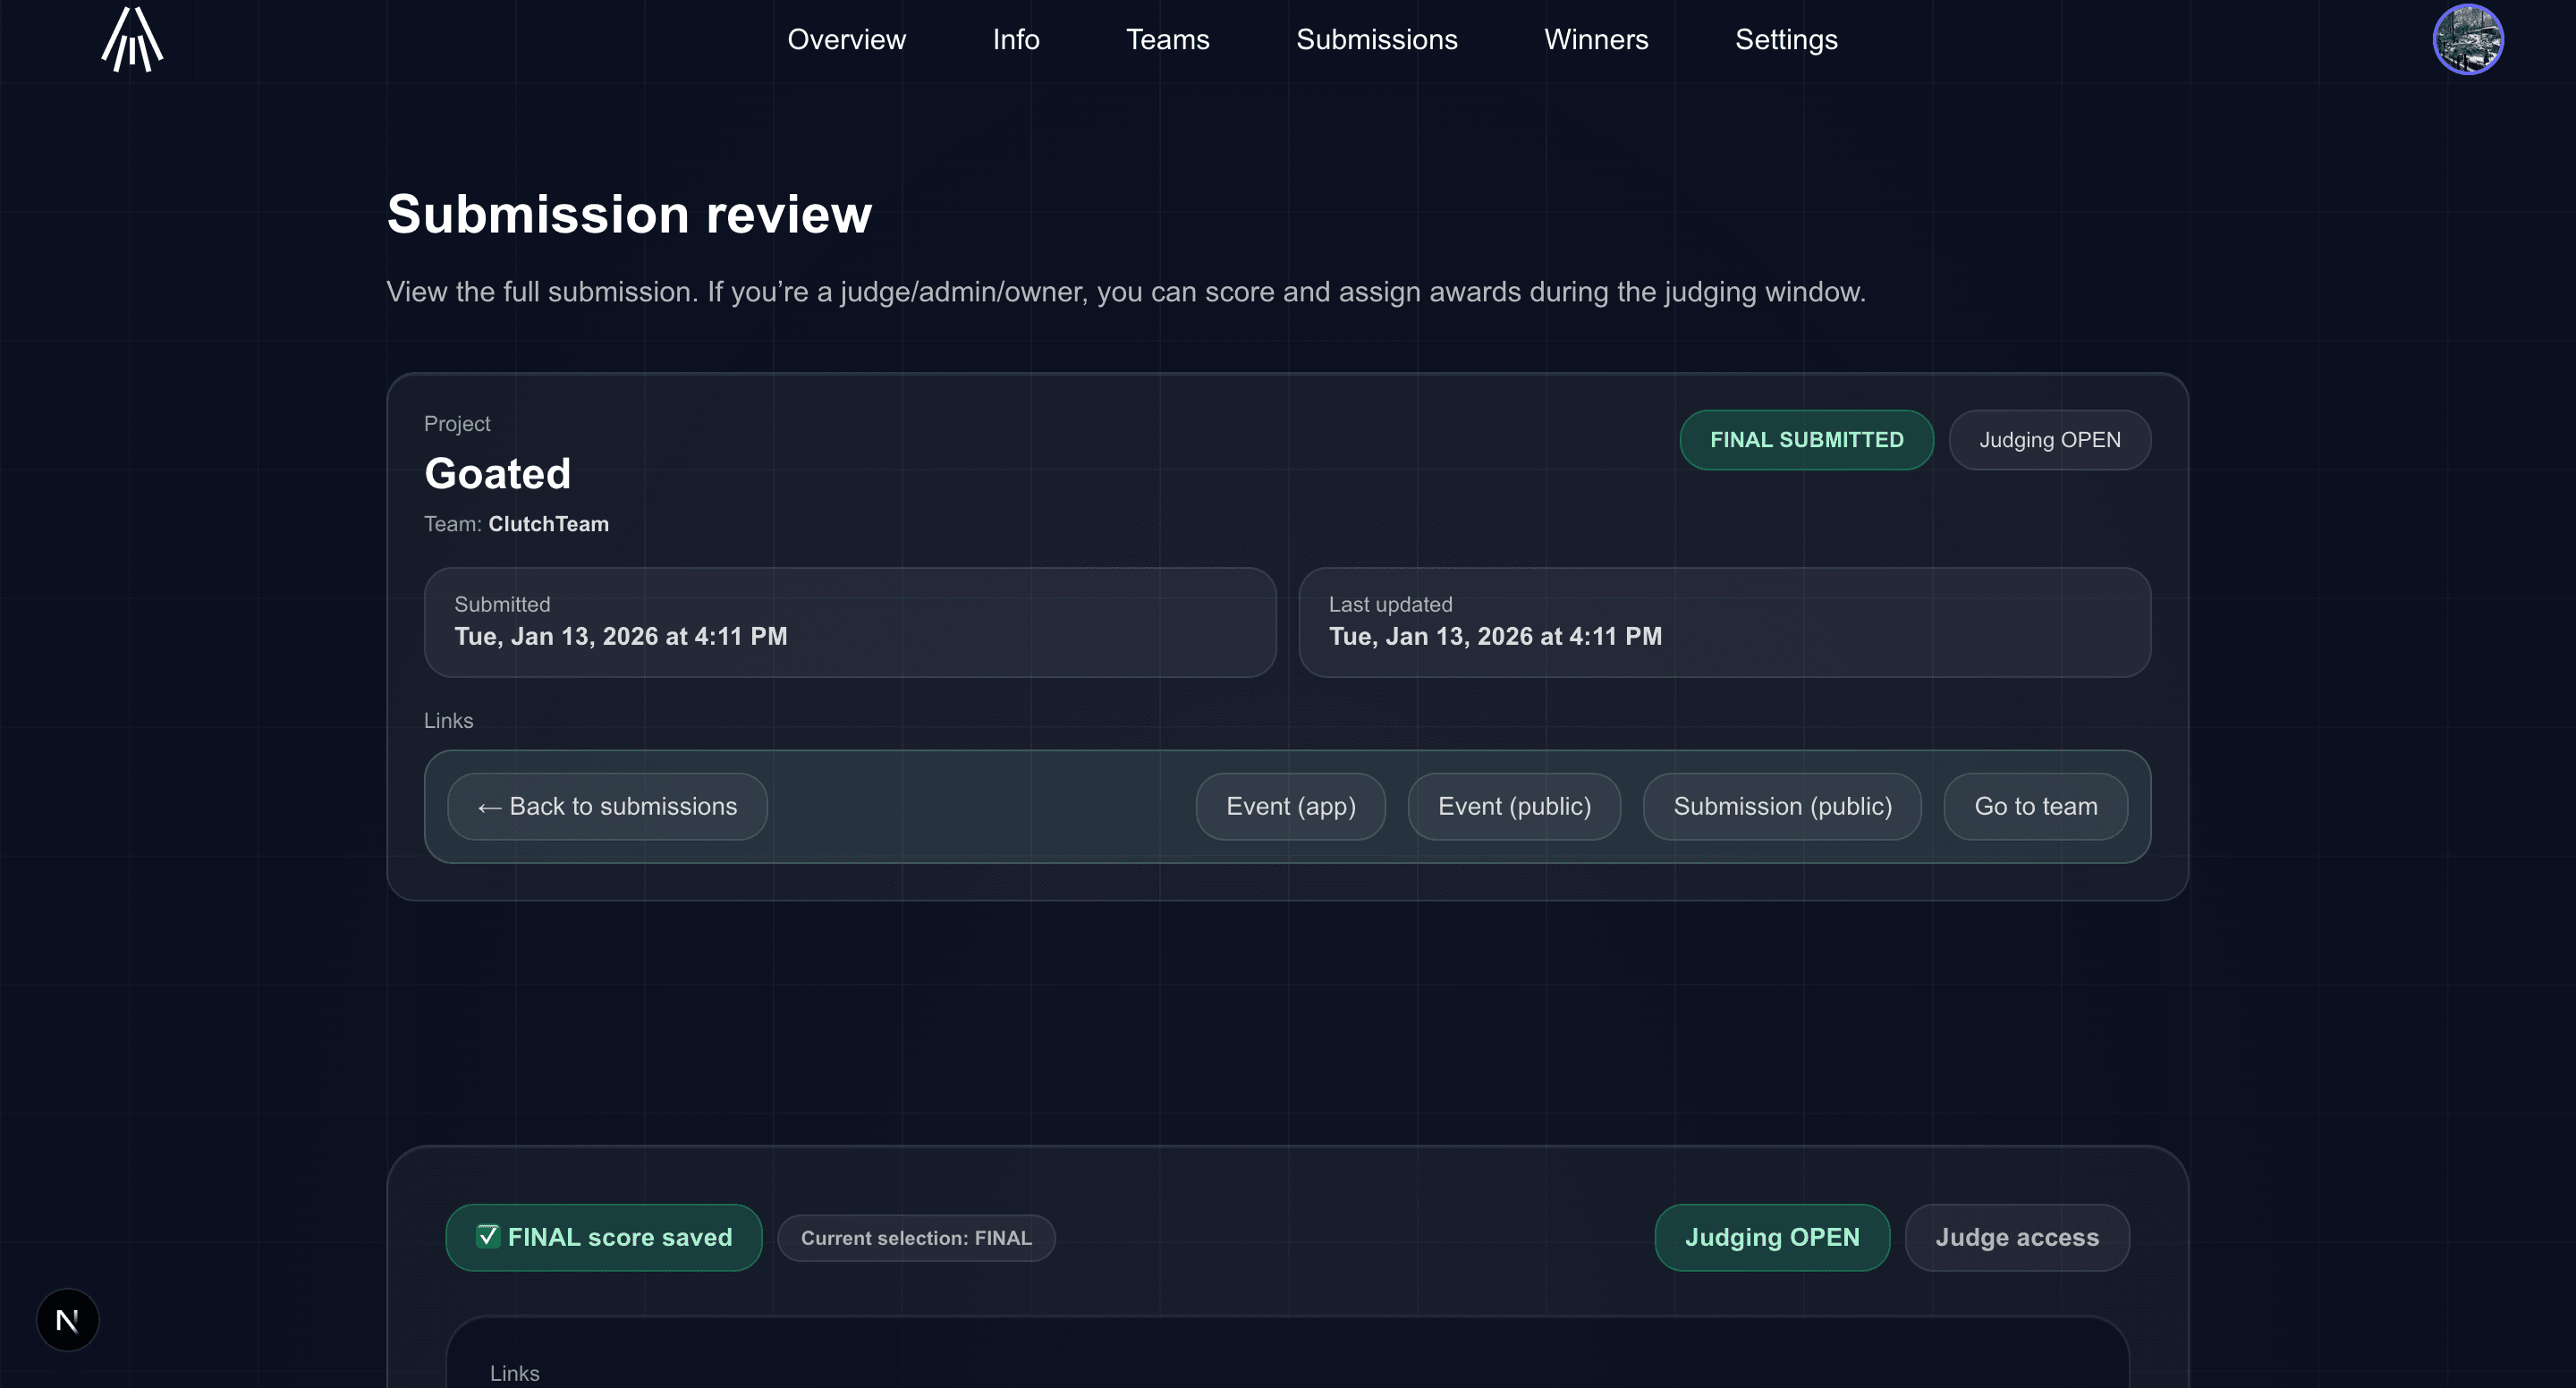Click the FINAL score saved checkmark badge

tap(604, 1237)
